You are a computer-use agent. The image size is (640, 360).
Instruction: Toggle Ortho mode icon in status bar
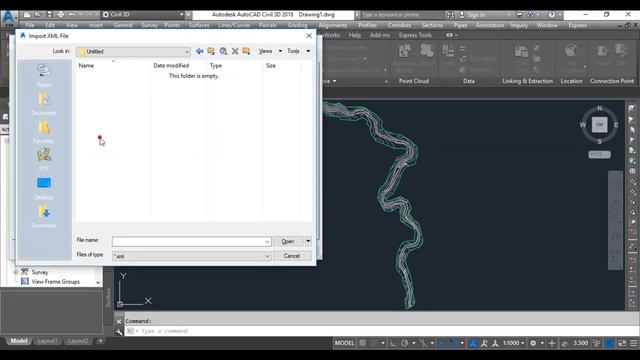[x=393, y=343]
